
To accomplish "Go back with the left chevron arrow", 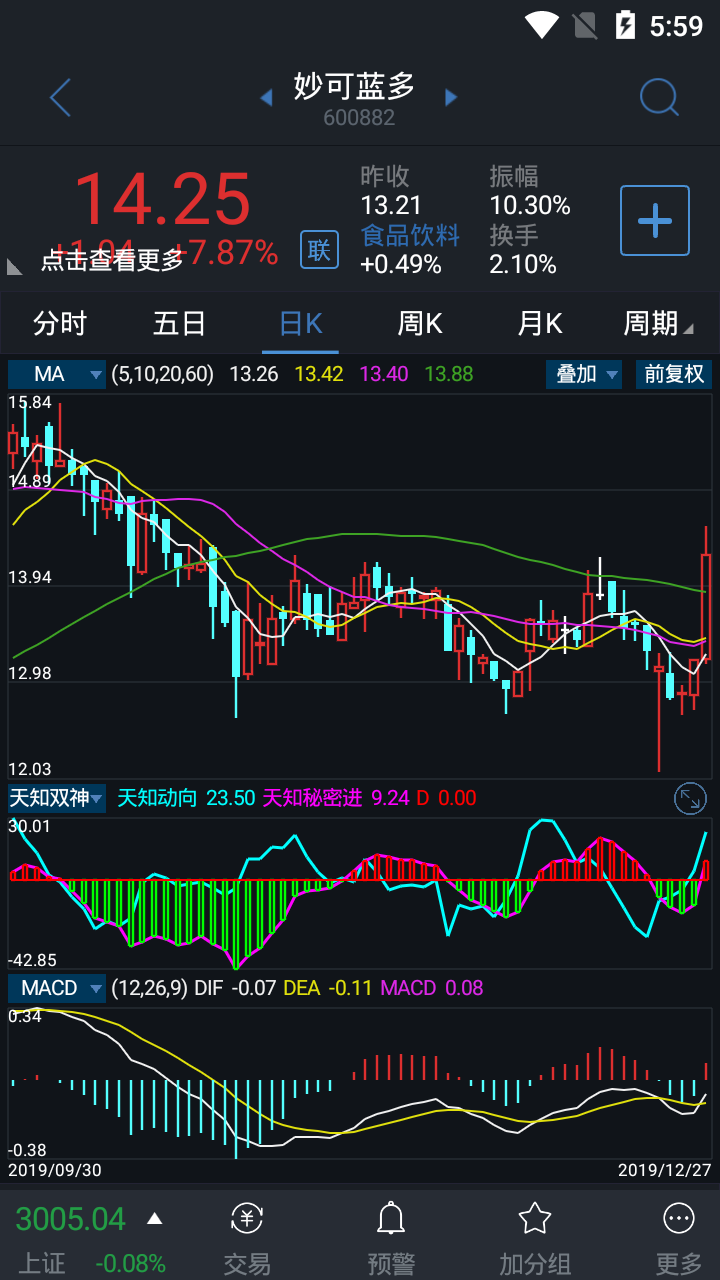I will (x=60, y=98).
